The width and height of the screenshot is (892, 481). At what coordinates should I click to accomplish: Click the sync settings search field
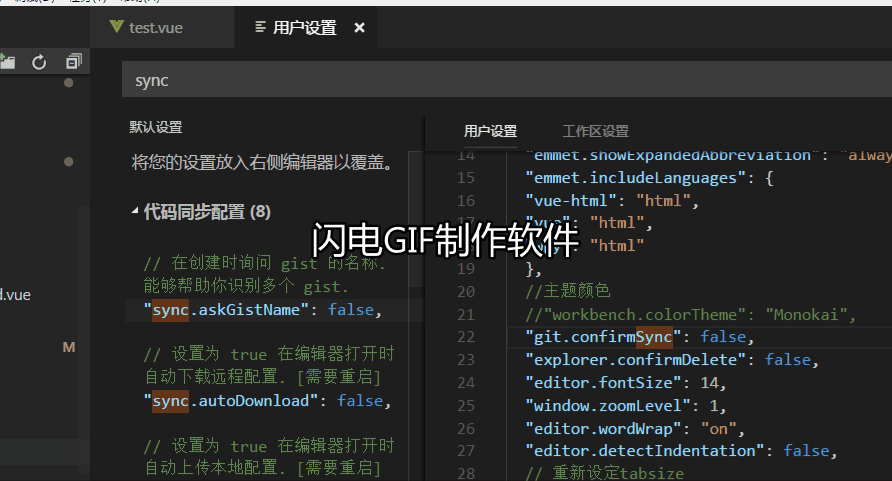tap(506, 80)
